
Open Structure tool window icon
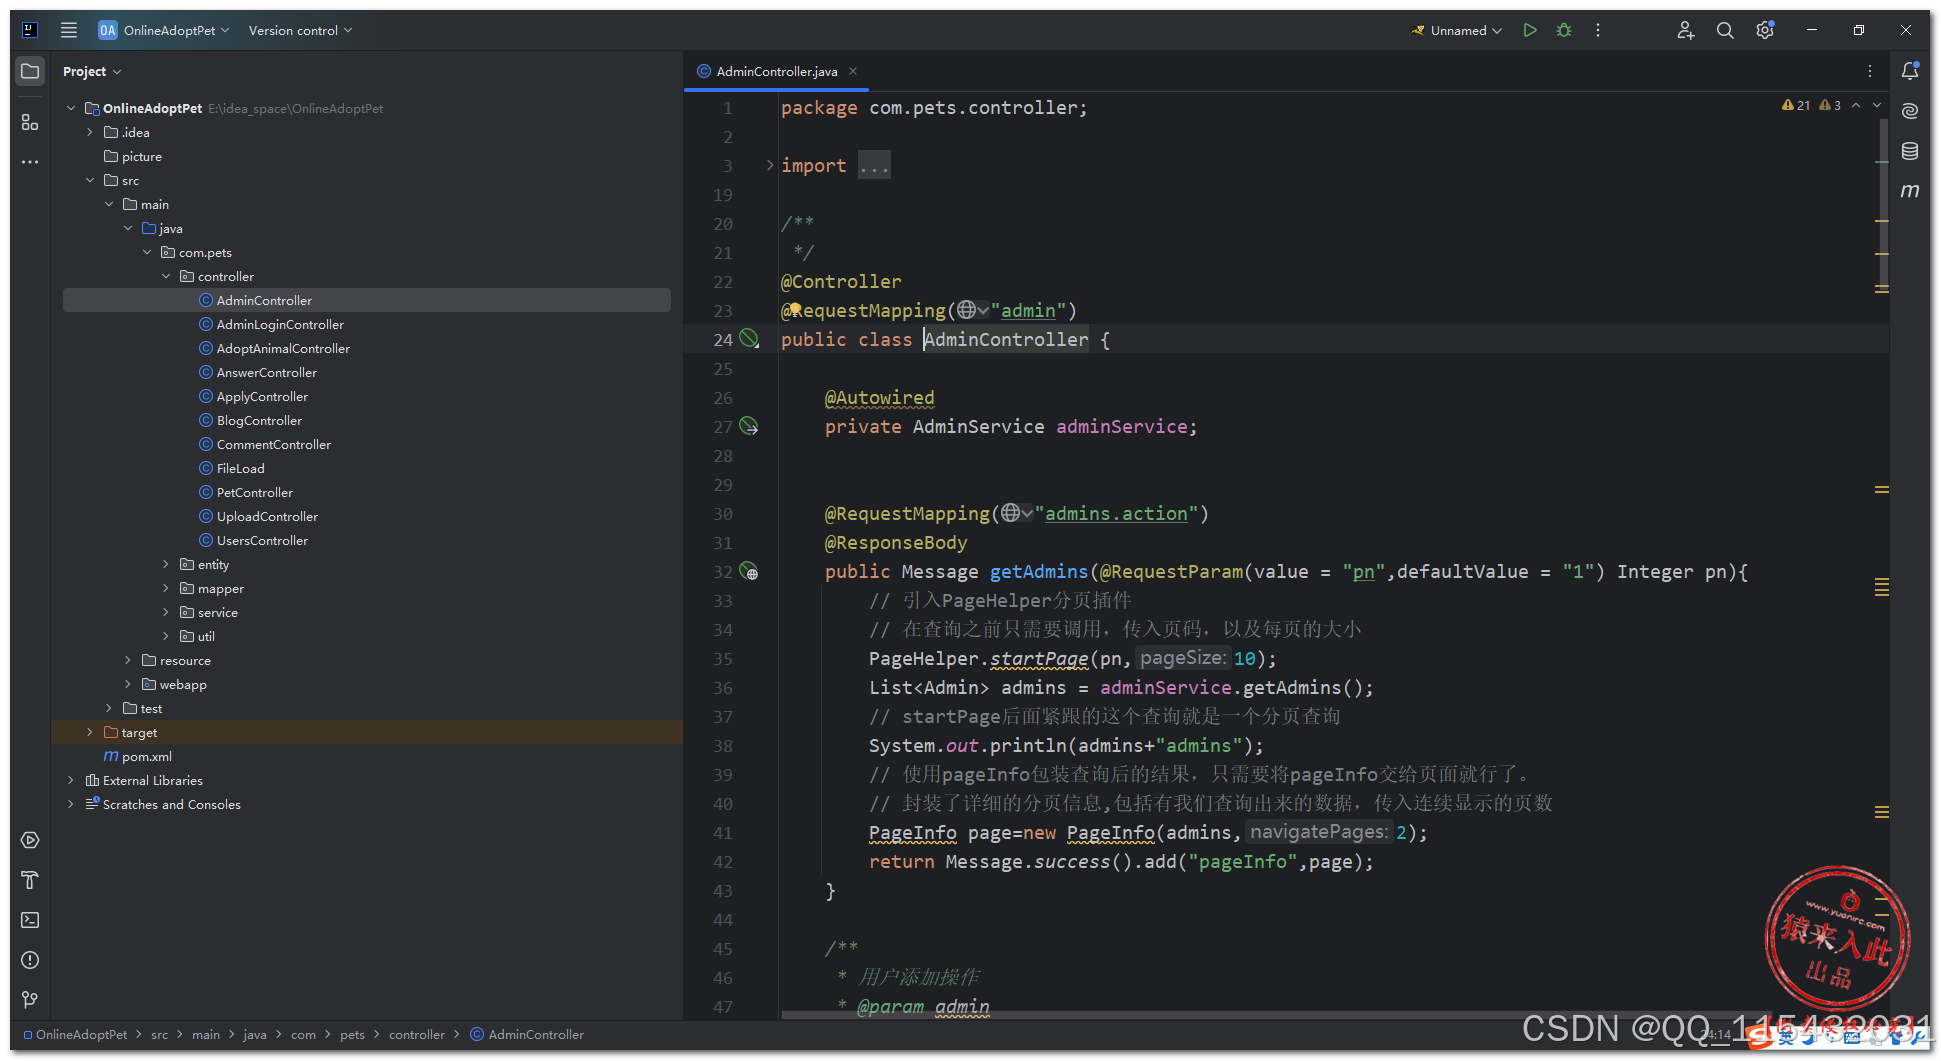[30, 122]
